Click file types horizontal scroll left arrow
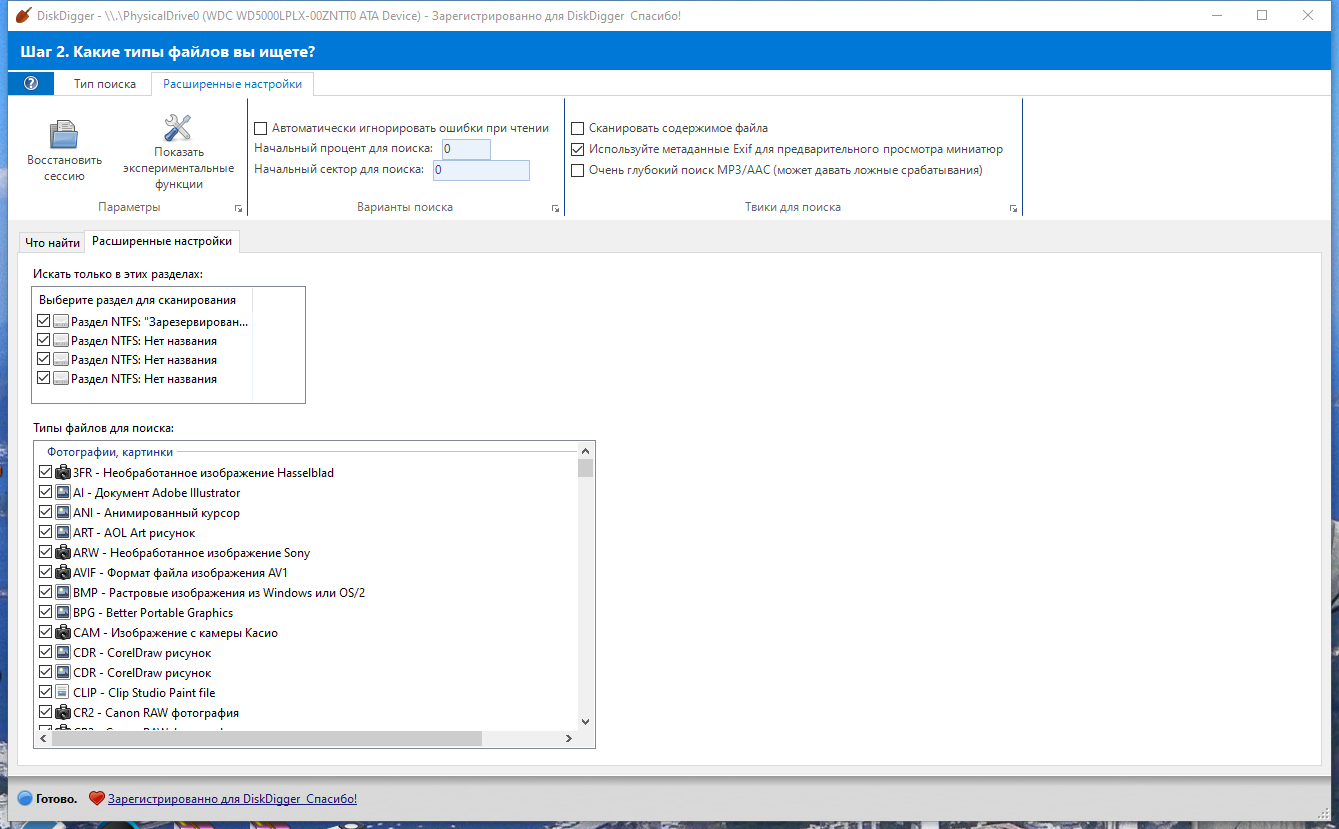 (x=43, y=739)
